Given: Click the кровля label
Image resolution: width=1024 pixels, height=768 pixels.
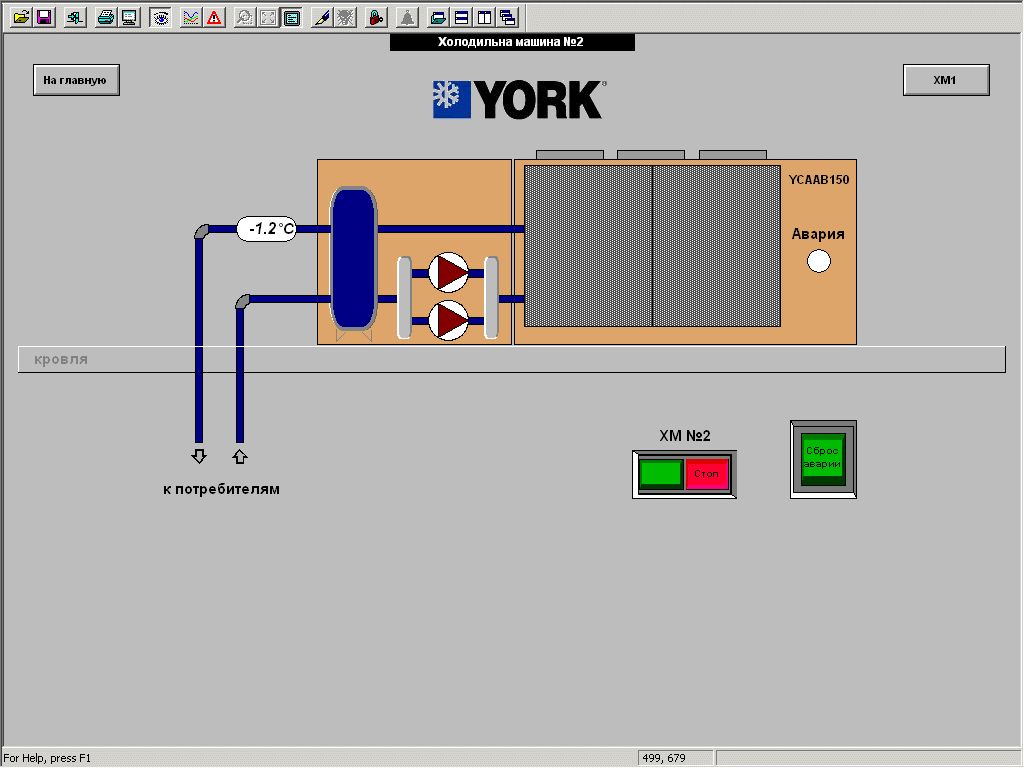Looking at the screenshot, I should click(x=61, y=359).
